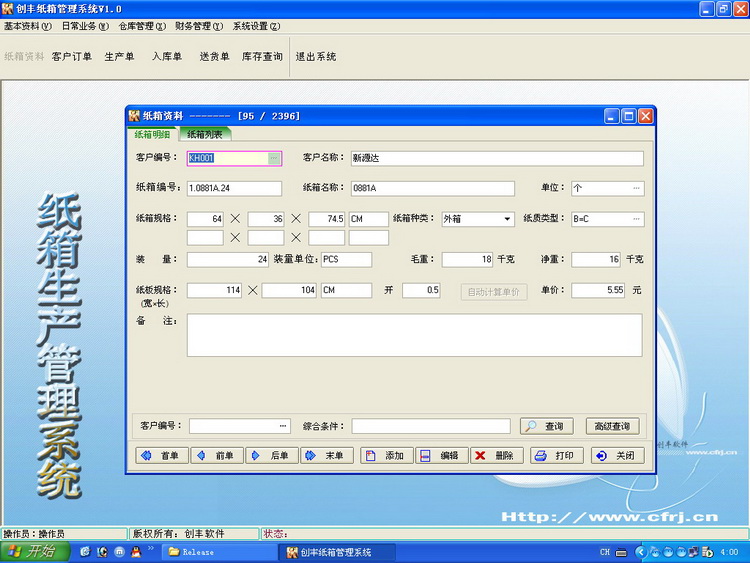Open the Windows 开始 Start button
This screenshot has height=563, width=750.
point(32,552)
